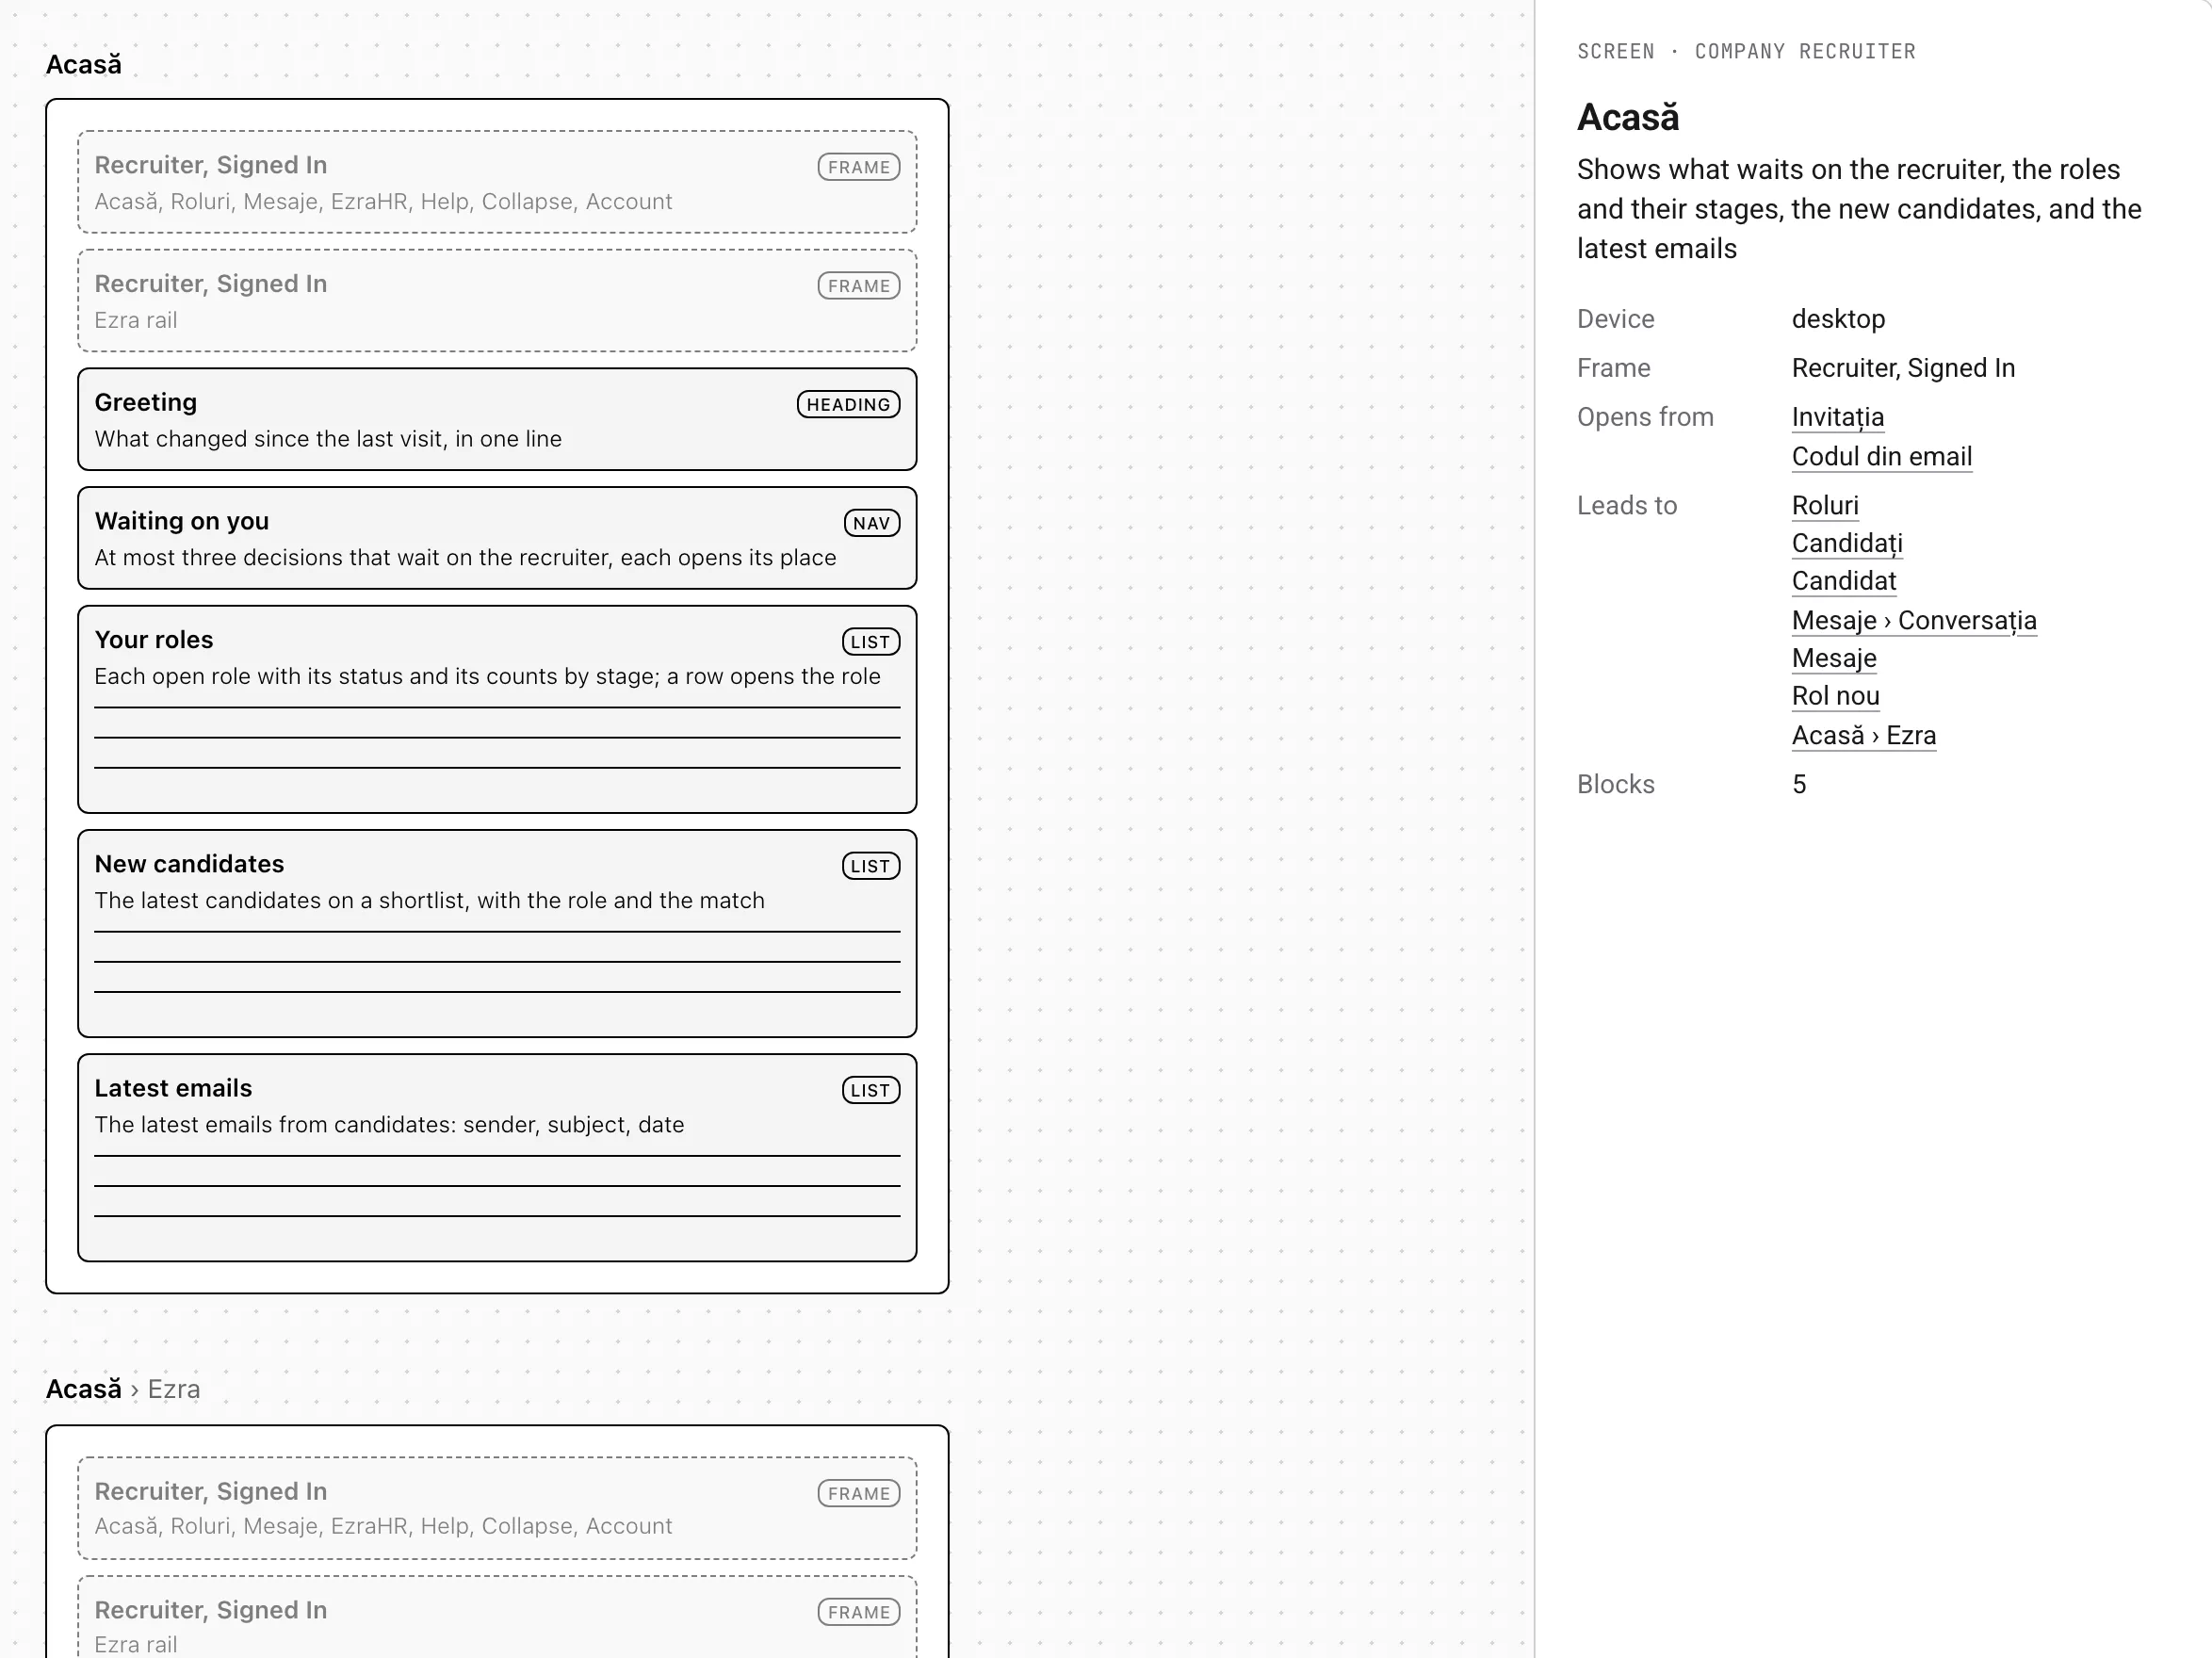Click the Frame label in the side panel
This screenshot has width=2212, height=1658.
pyautogui.click(x=1613, y=368)
